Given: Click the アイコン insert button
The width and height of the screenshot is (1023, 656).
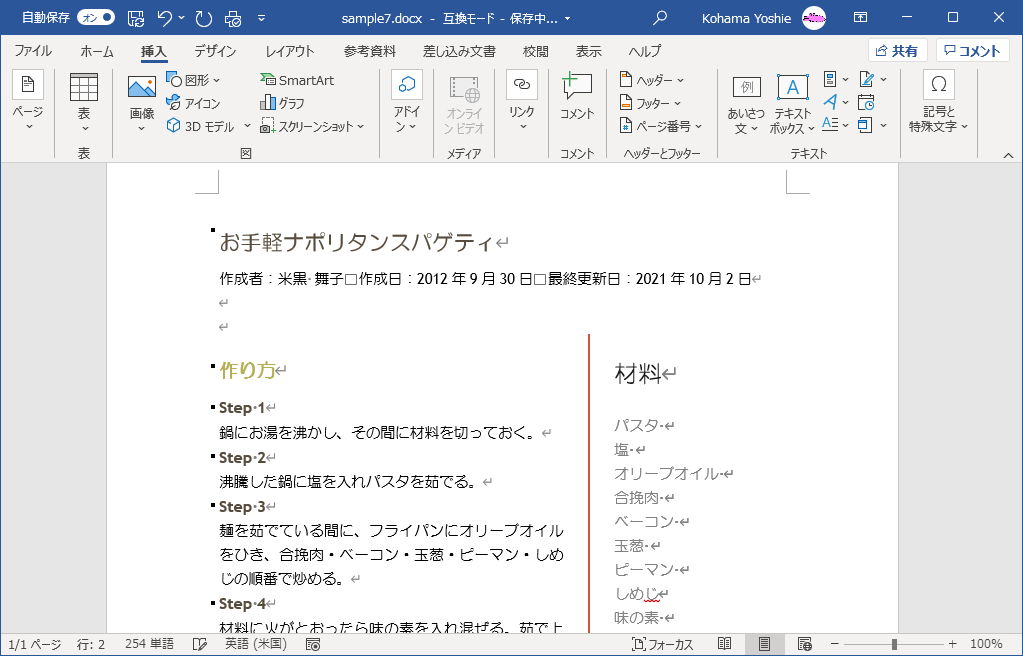Looking at the screenshot, I should [x=193, y=103].
